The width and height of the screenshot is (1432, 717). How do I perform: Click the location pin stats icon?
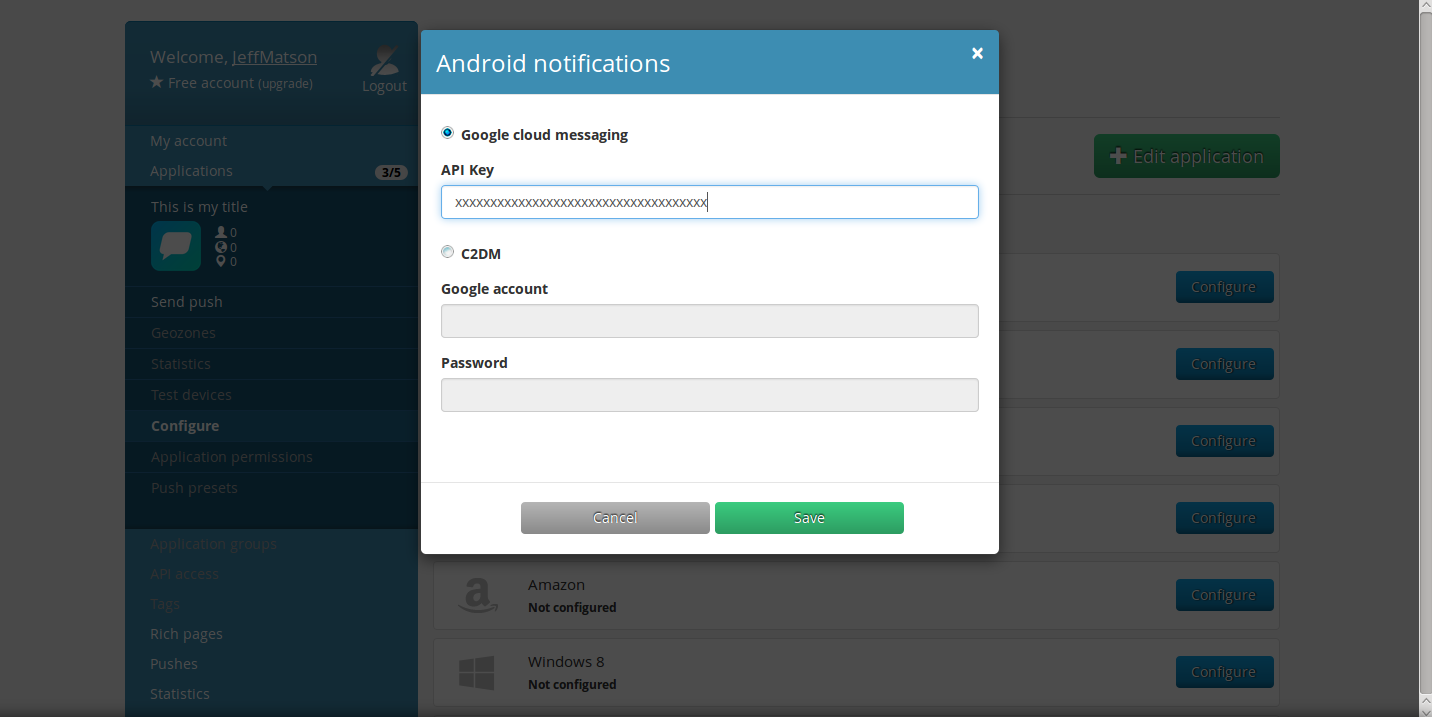coord(221,262)
